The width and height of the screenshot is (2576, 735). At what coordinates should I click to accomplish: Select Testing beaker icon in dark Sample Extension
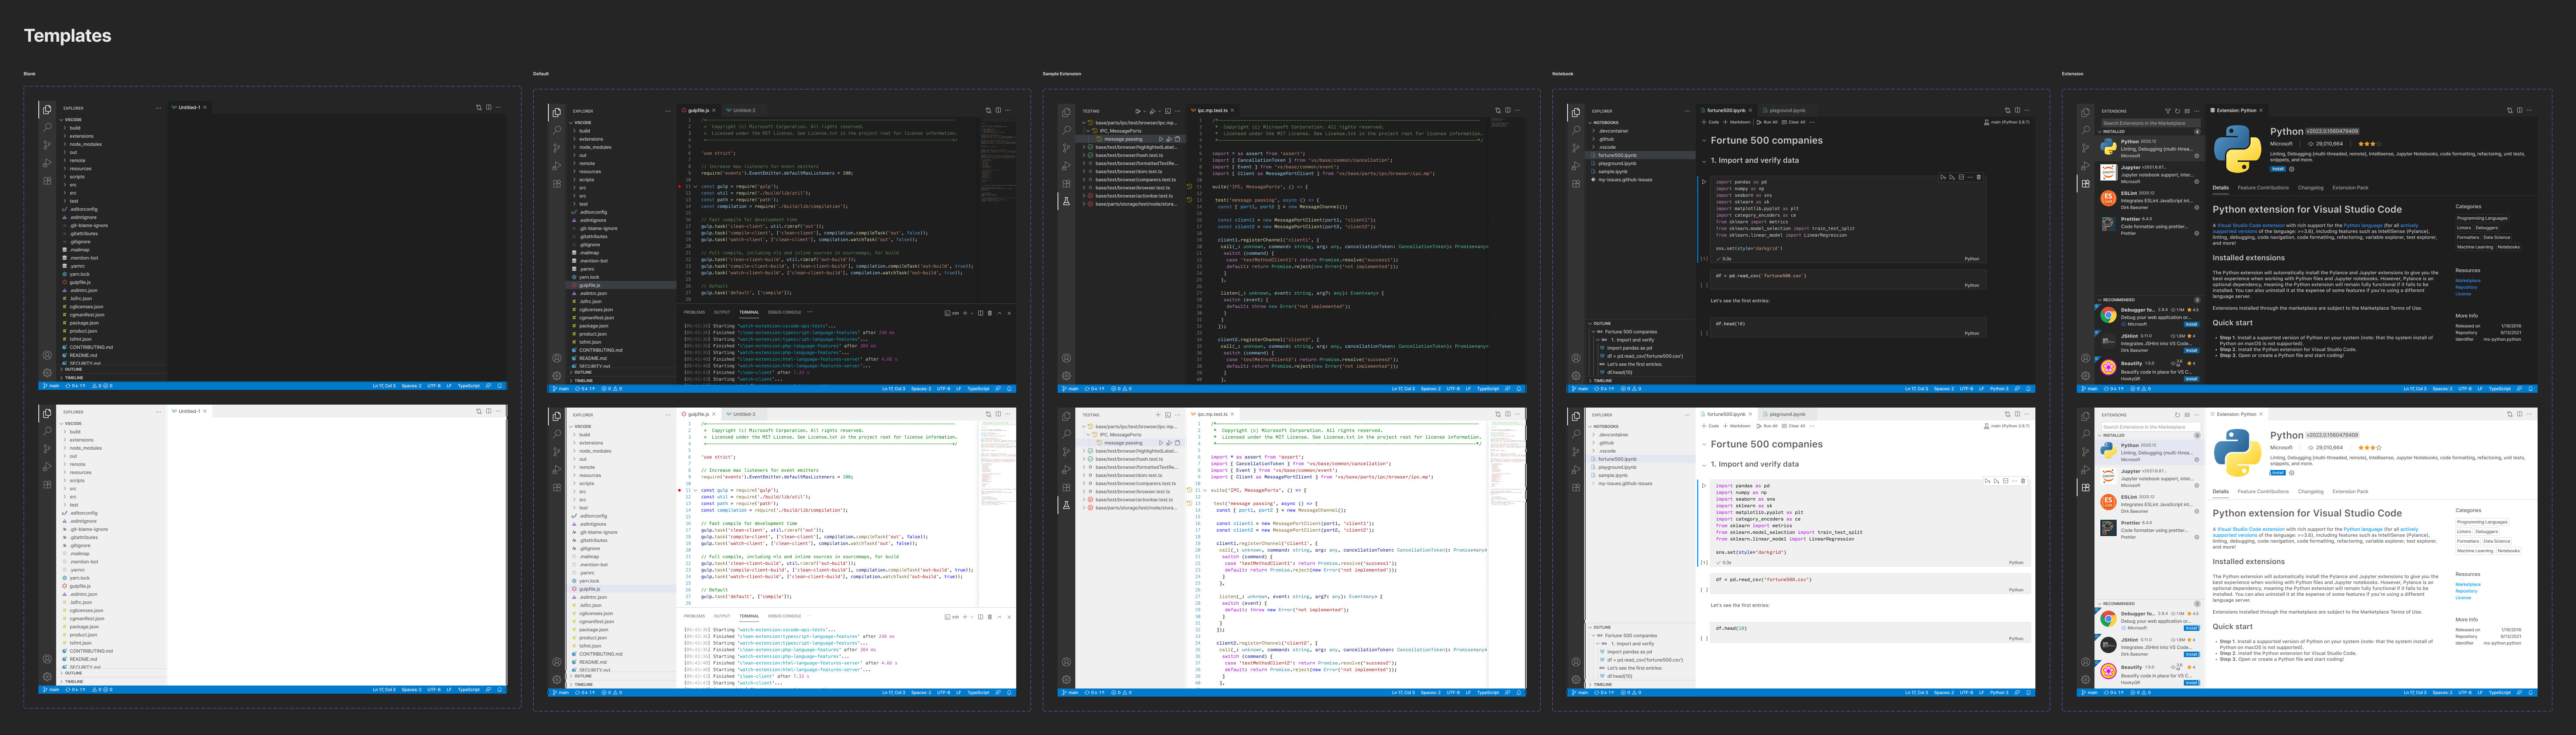coord(1066,201)
